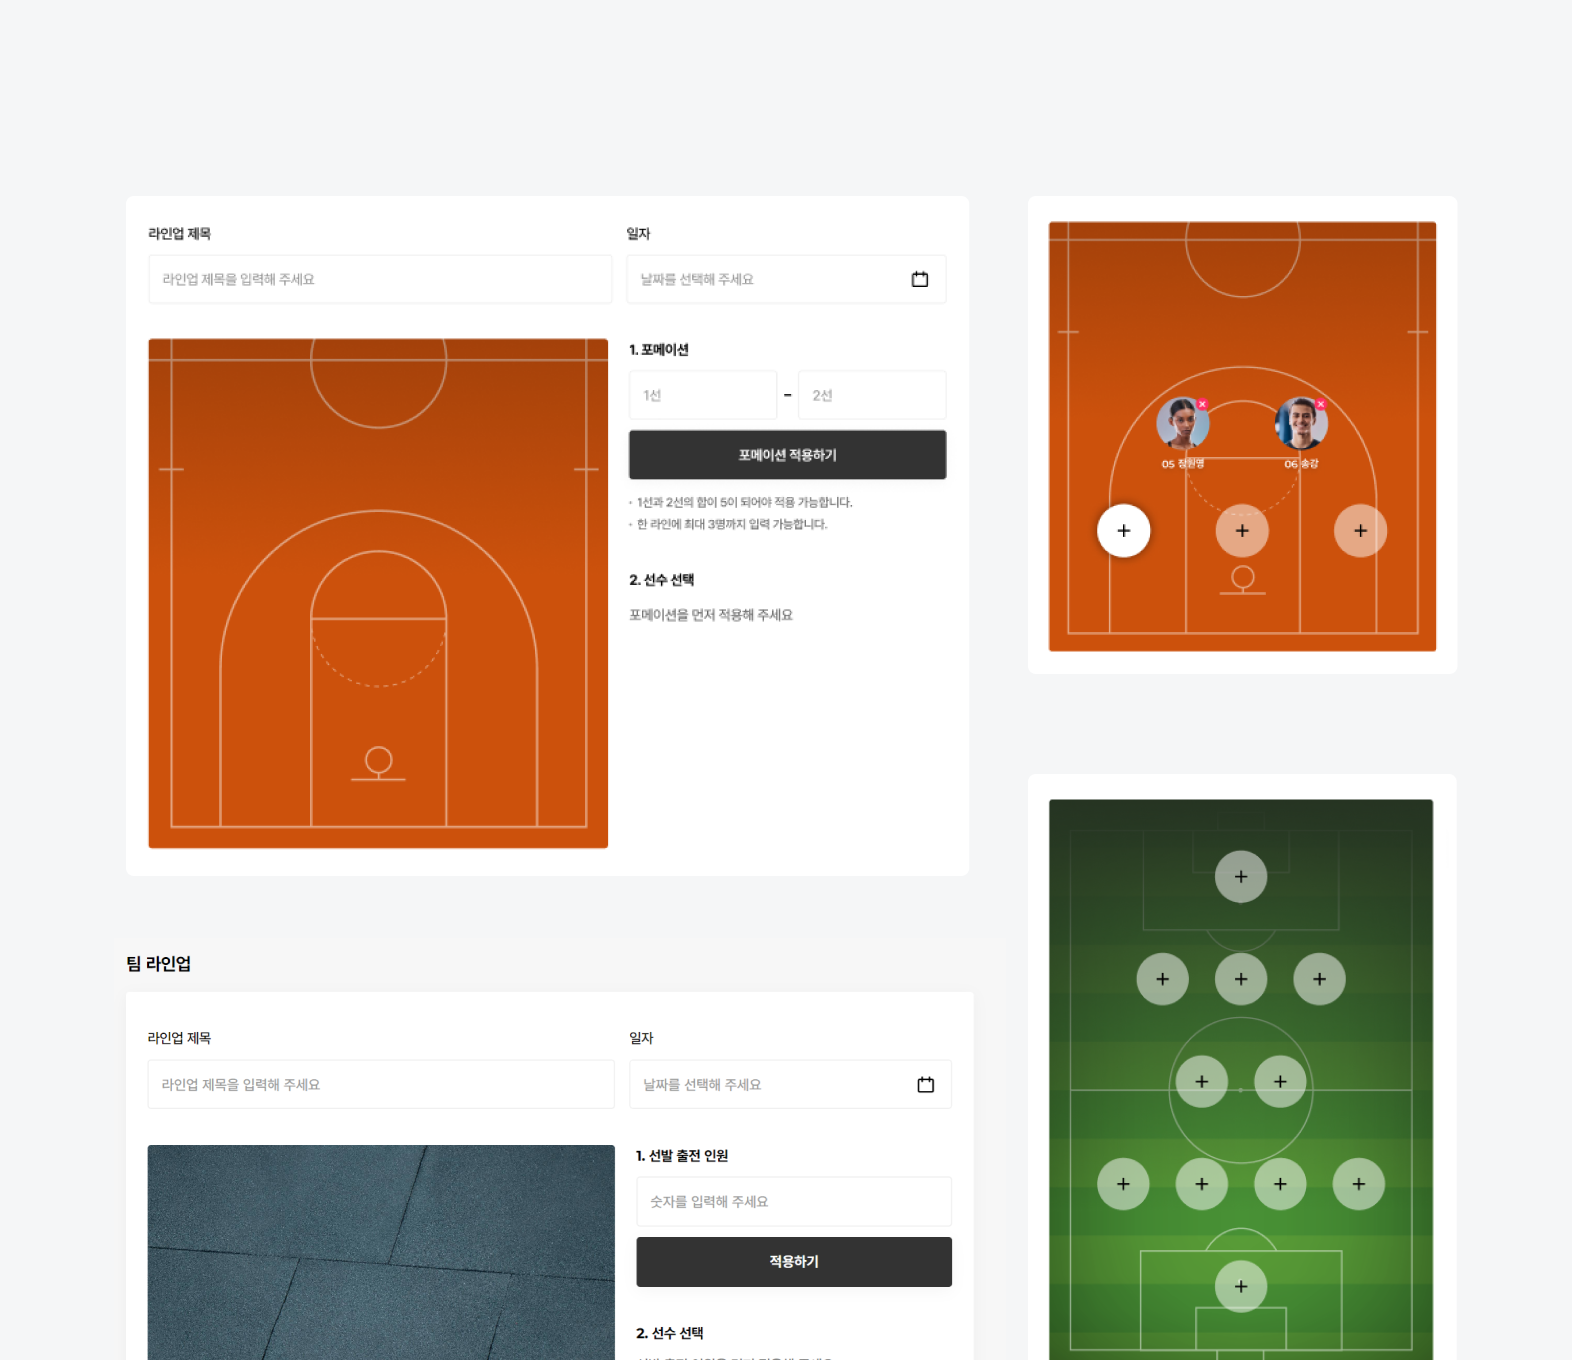This screenshot has width=1572, height=1360.
Task: Focus the top 라인업 제목 input field
Action: 380,280
